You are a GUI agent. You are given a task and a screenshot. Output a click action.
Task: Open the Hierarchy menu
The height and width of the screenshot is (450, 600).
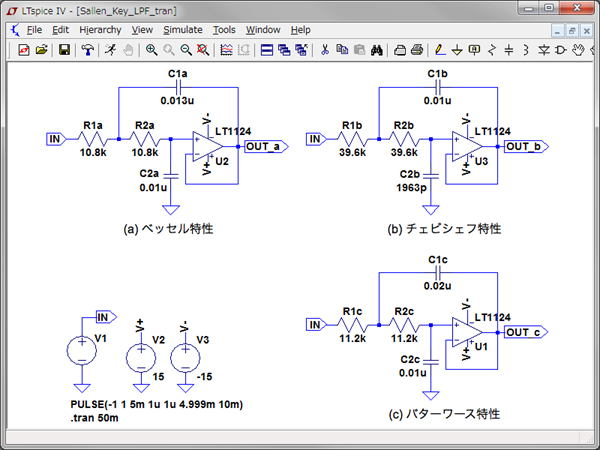pos(100,30)
